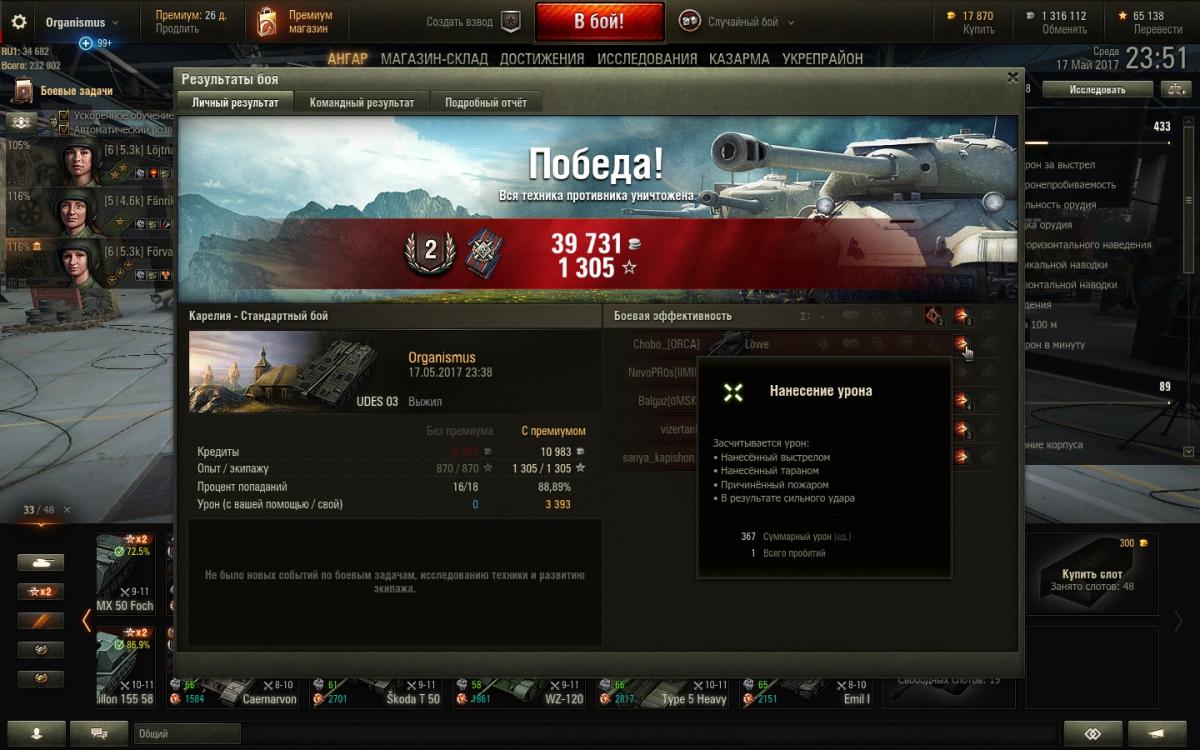Click the Исследовать button
Viewport: 1200px width, 750px height.
[1097, 90]
